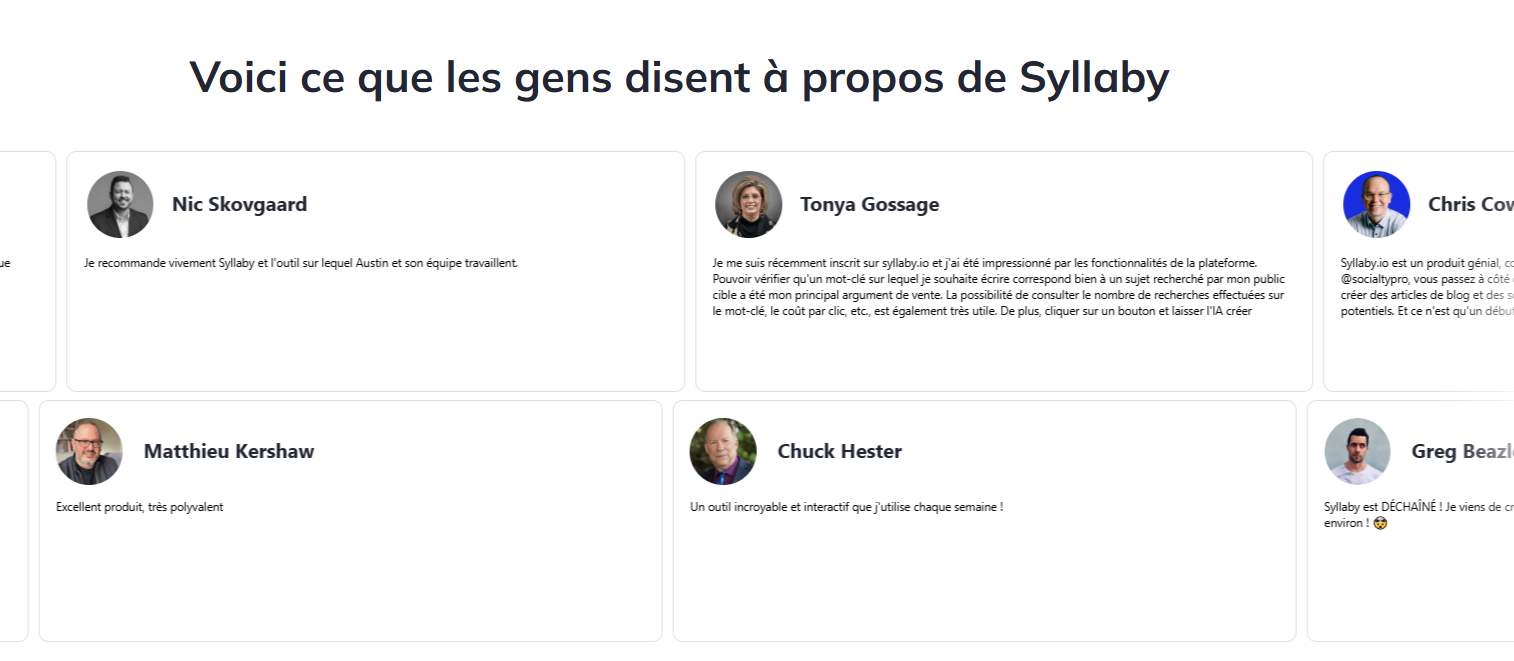Click Nic's testimonial recommending Syllaby
The image size is (1514, 661).
[300, 263]
